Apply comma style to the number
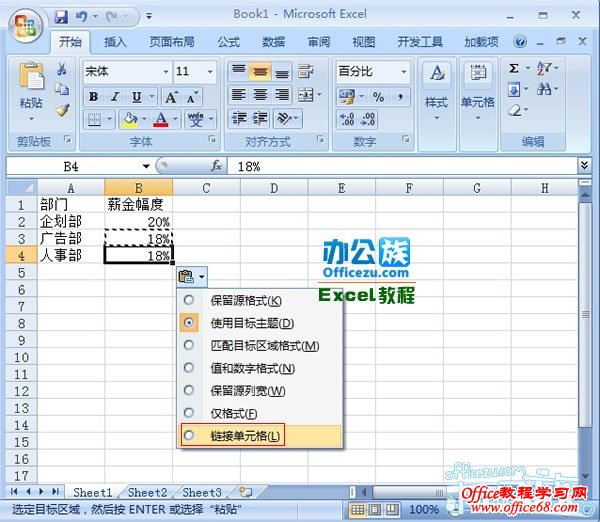The height and width of the screenshot is (522, 600). pos(400,97)
